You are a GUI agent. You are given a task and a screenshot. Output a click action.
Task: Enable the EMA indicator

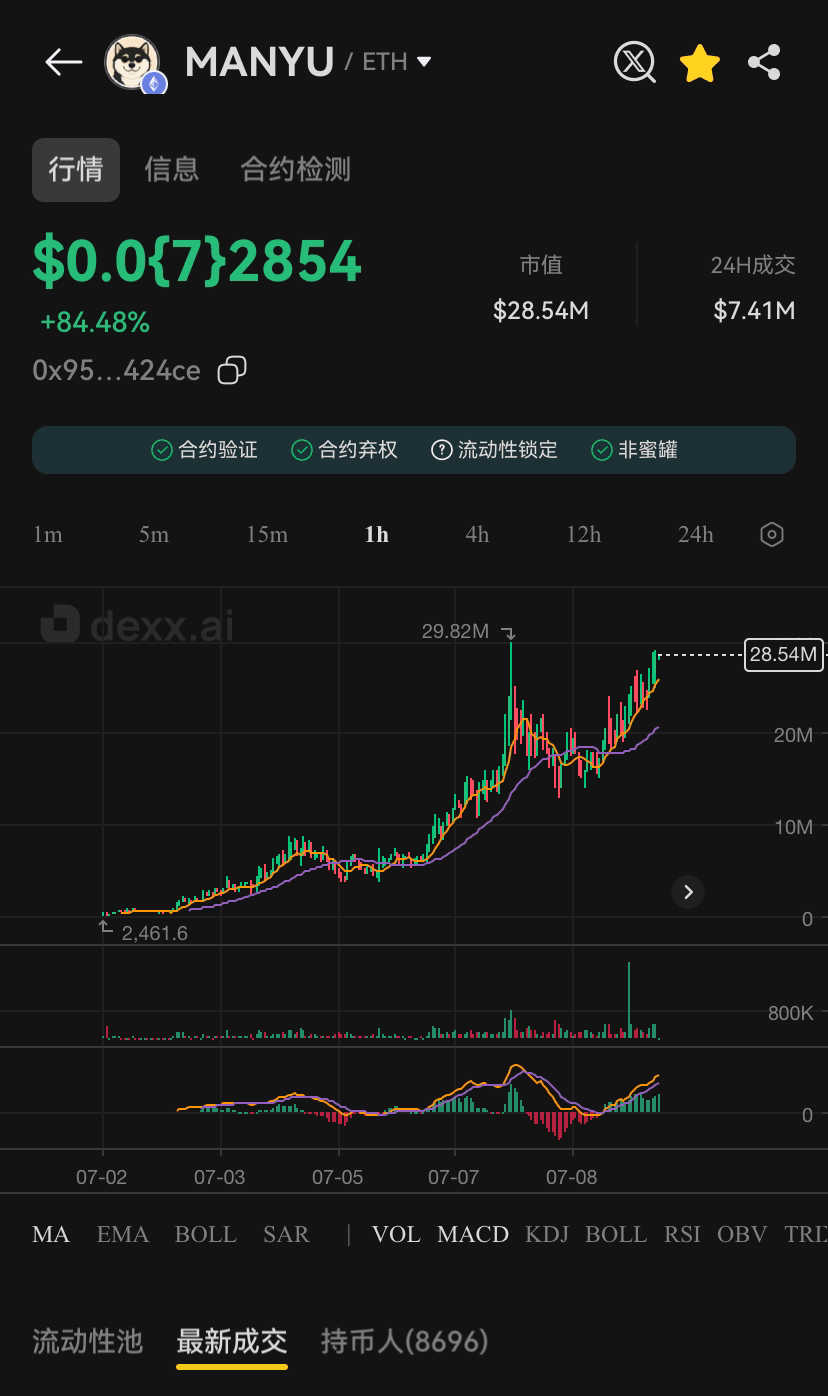pyautogui.click(x=122, y=1234)
